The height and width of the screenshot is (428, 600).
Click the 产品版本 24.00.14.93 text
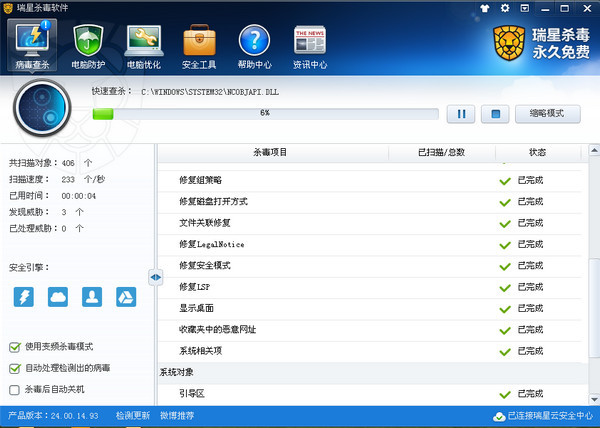53,416
